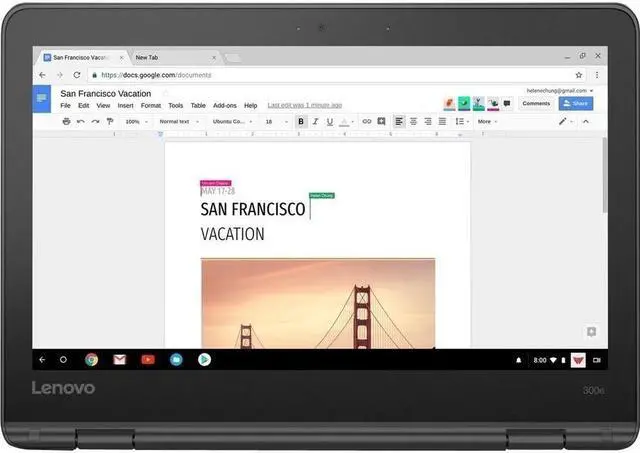Switch to the New Tab browser tab
This screenshot has width=640, height=453.
[174, 58]
